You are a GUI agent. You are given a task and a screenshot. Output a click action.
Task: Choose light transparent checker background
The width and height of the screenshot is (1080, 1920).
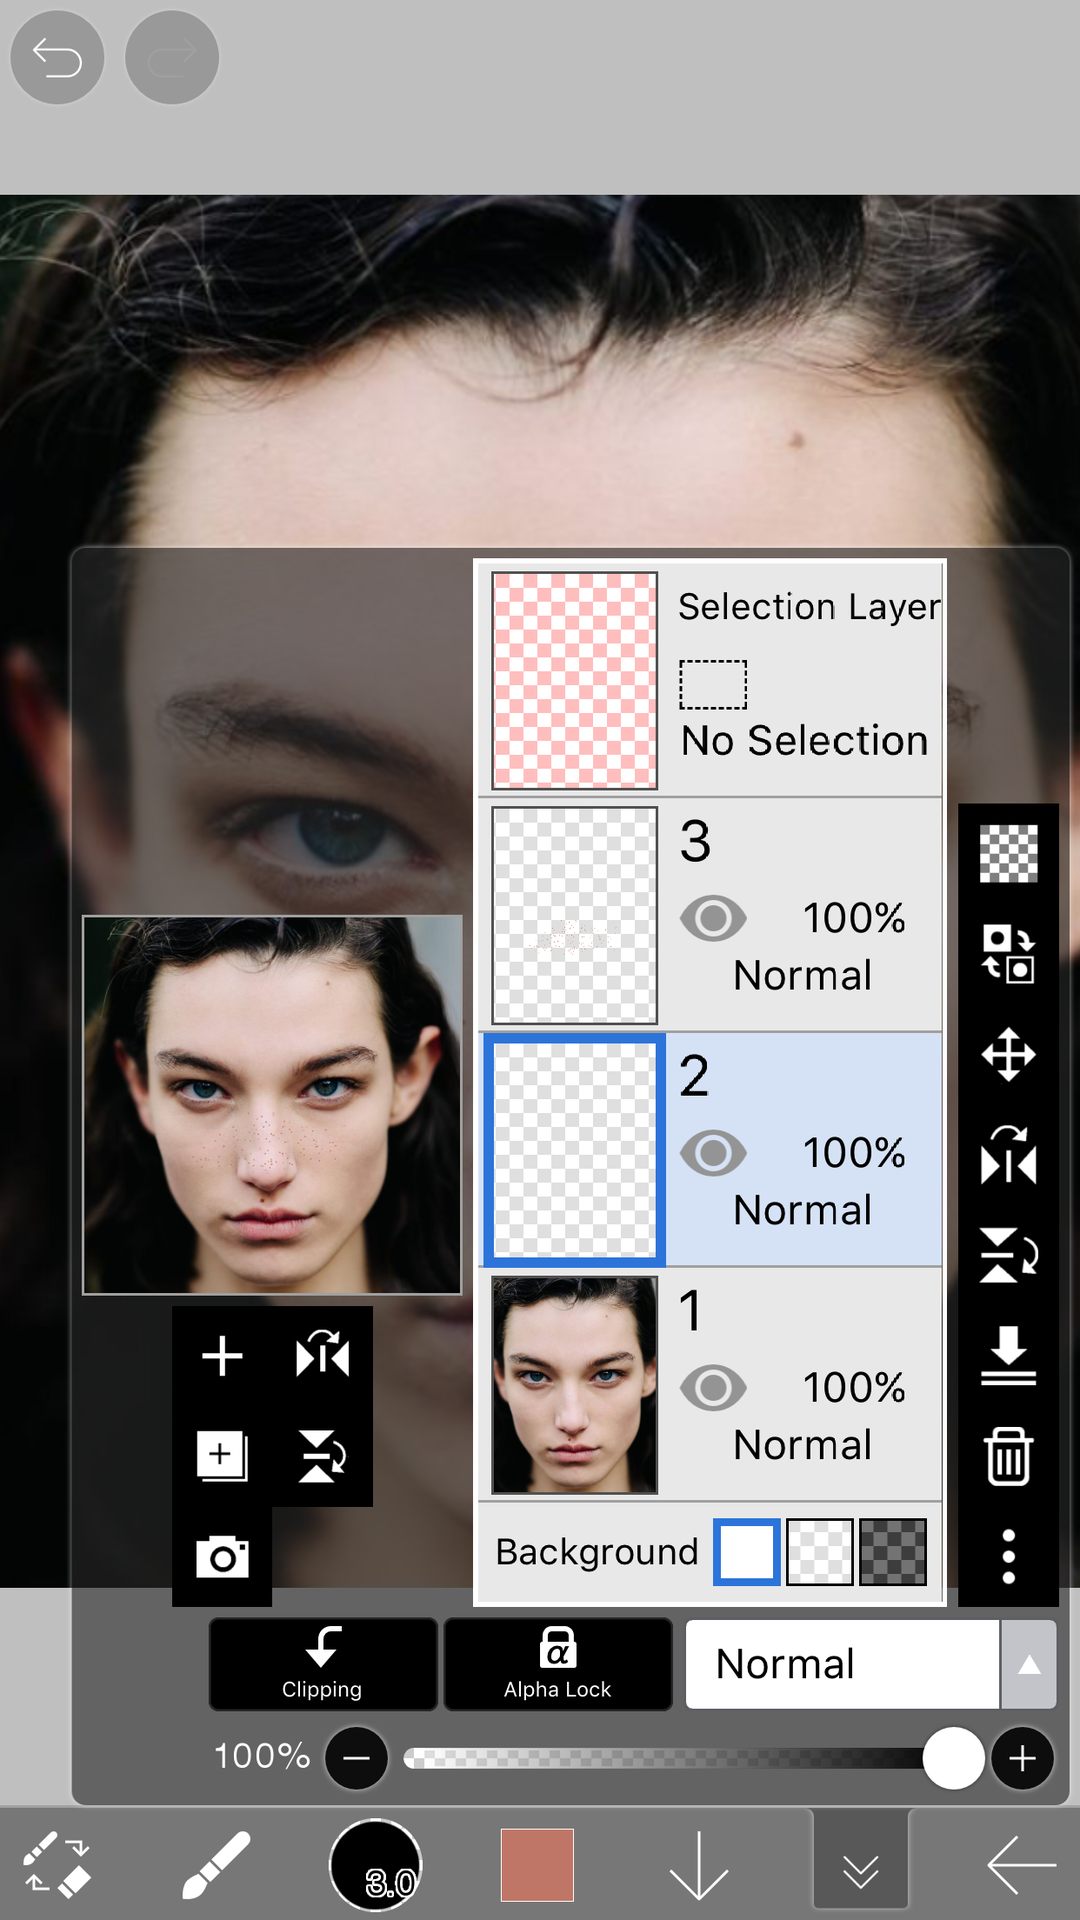click(820, 1552)
